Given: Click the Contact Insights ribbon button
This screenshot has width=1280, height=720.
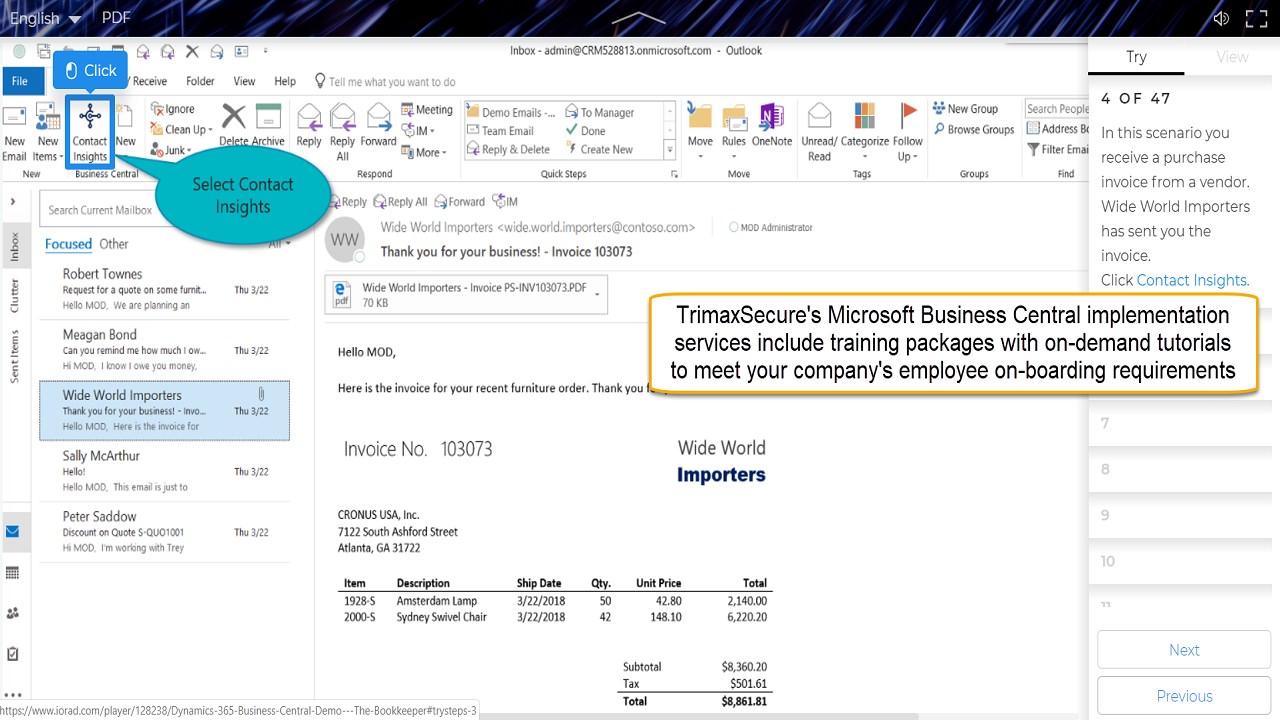Looking at the screenshot, I should pos(90,132).
